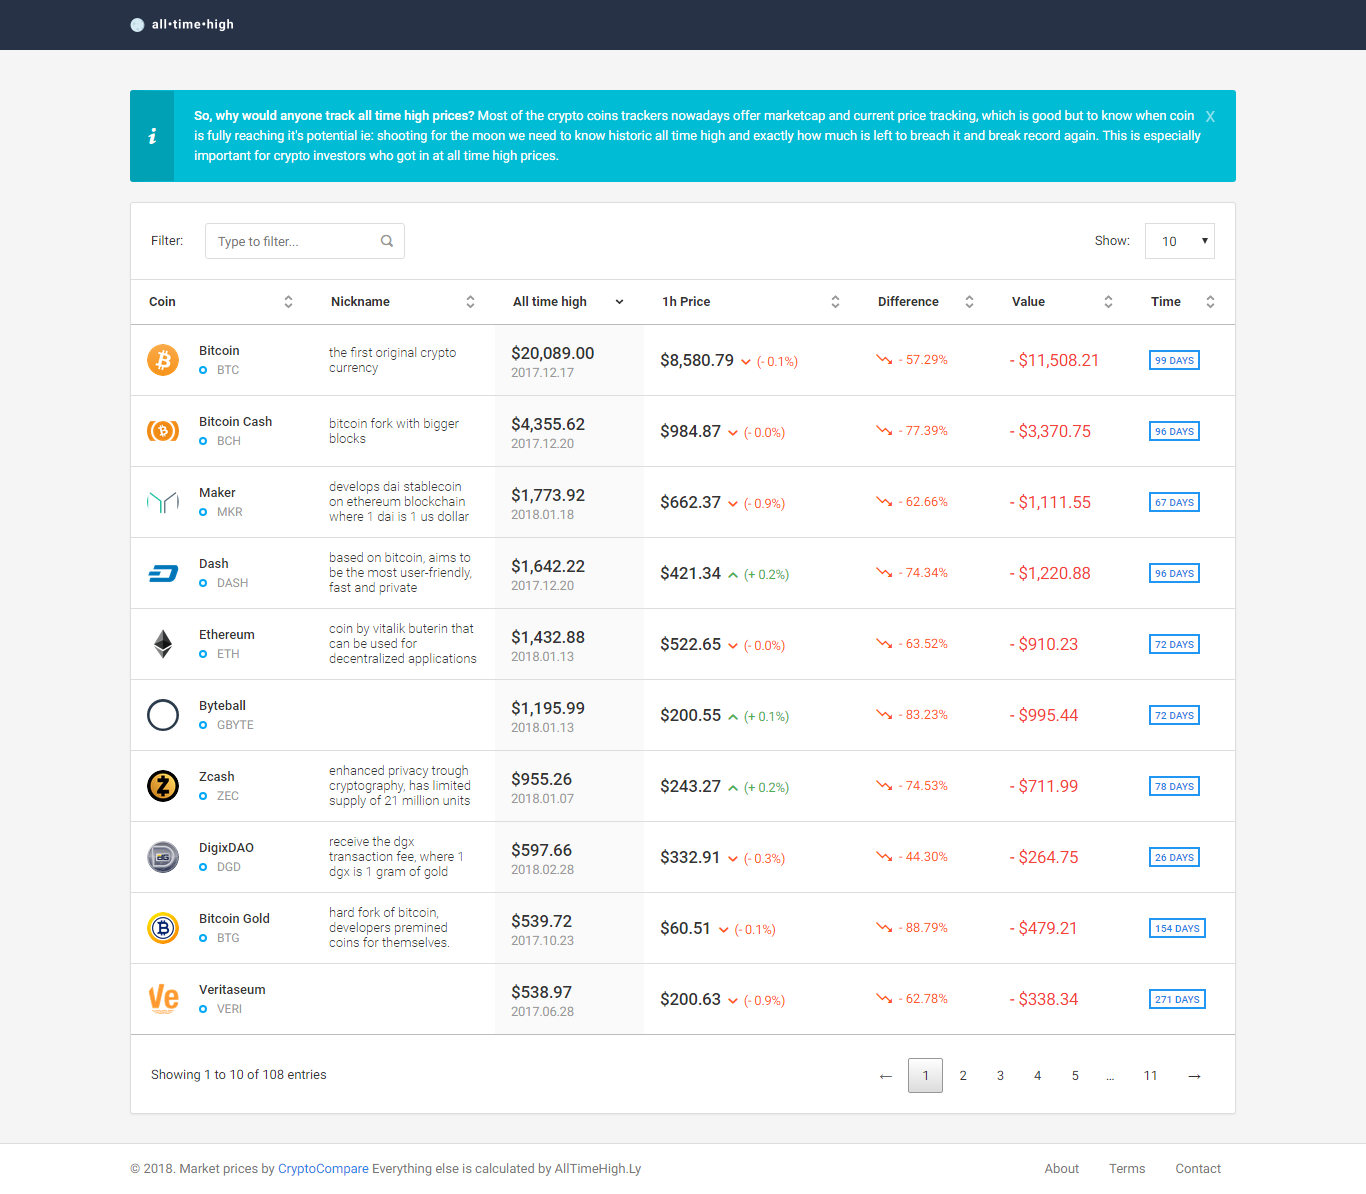Click the blue dot beside VERI ticker
Screen dimensions: 1366x1194
point(203,1009)
